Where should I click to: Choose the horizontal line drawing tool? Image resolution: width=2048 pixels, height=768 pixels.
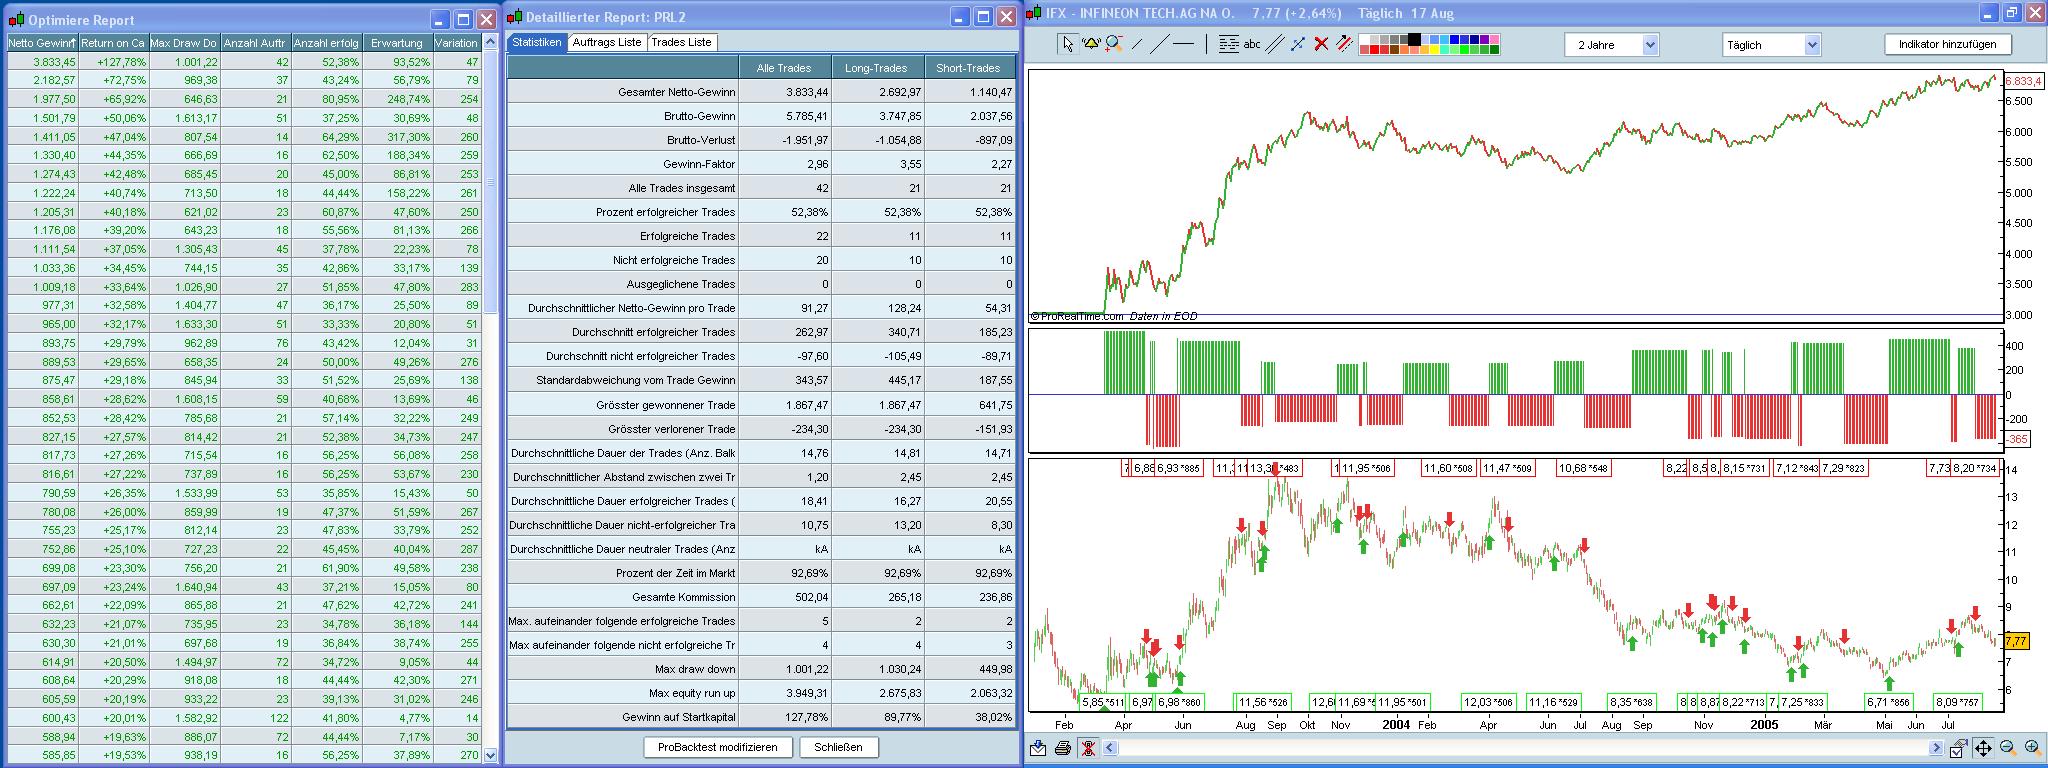(x=1183, y=44)
